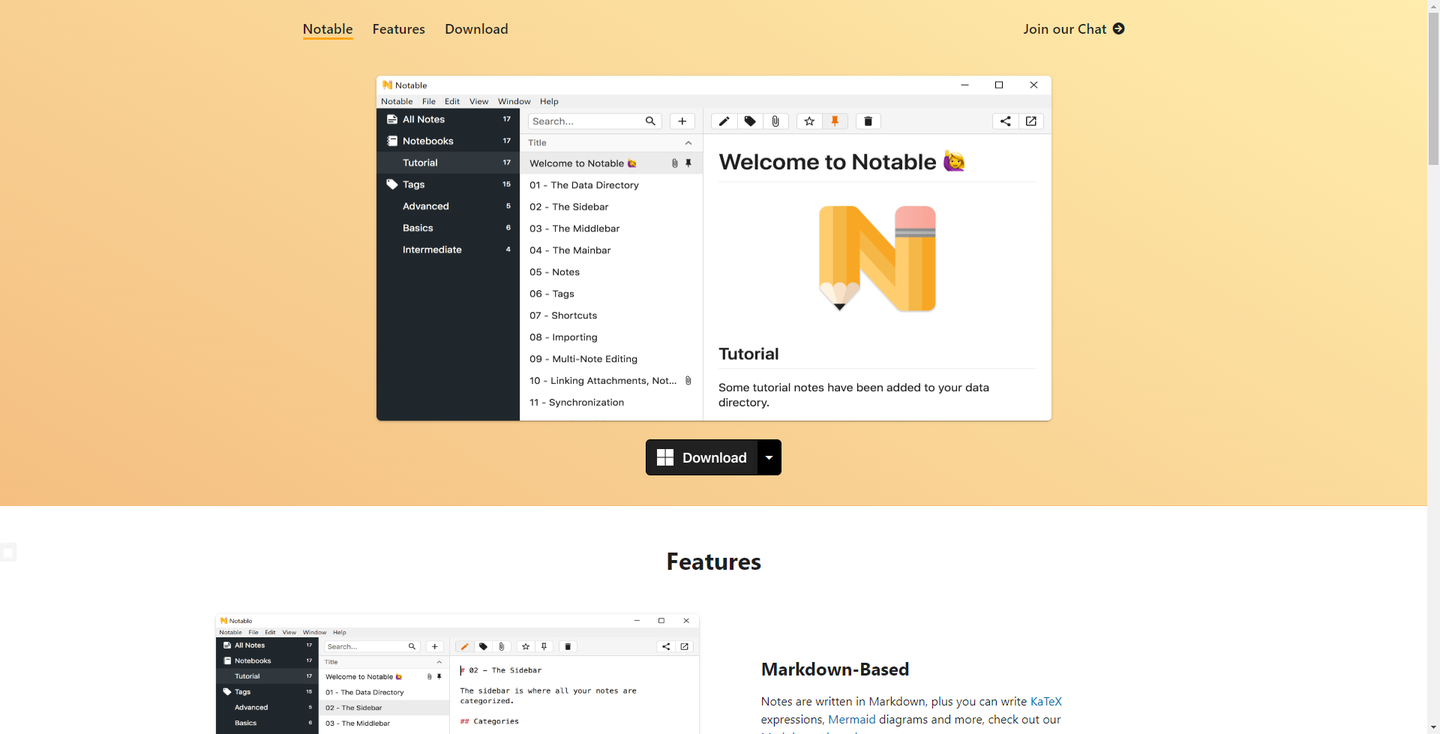Click the Tags icon in the large top screenshot's sidebar

coord(393,184)
